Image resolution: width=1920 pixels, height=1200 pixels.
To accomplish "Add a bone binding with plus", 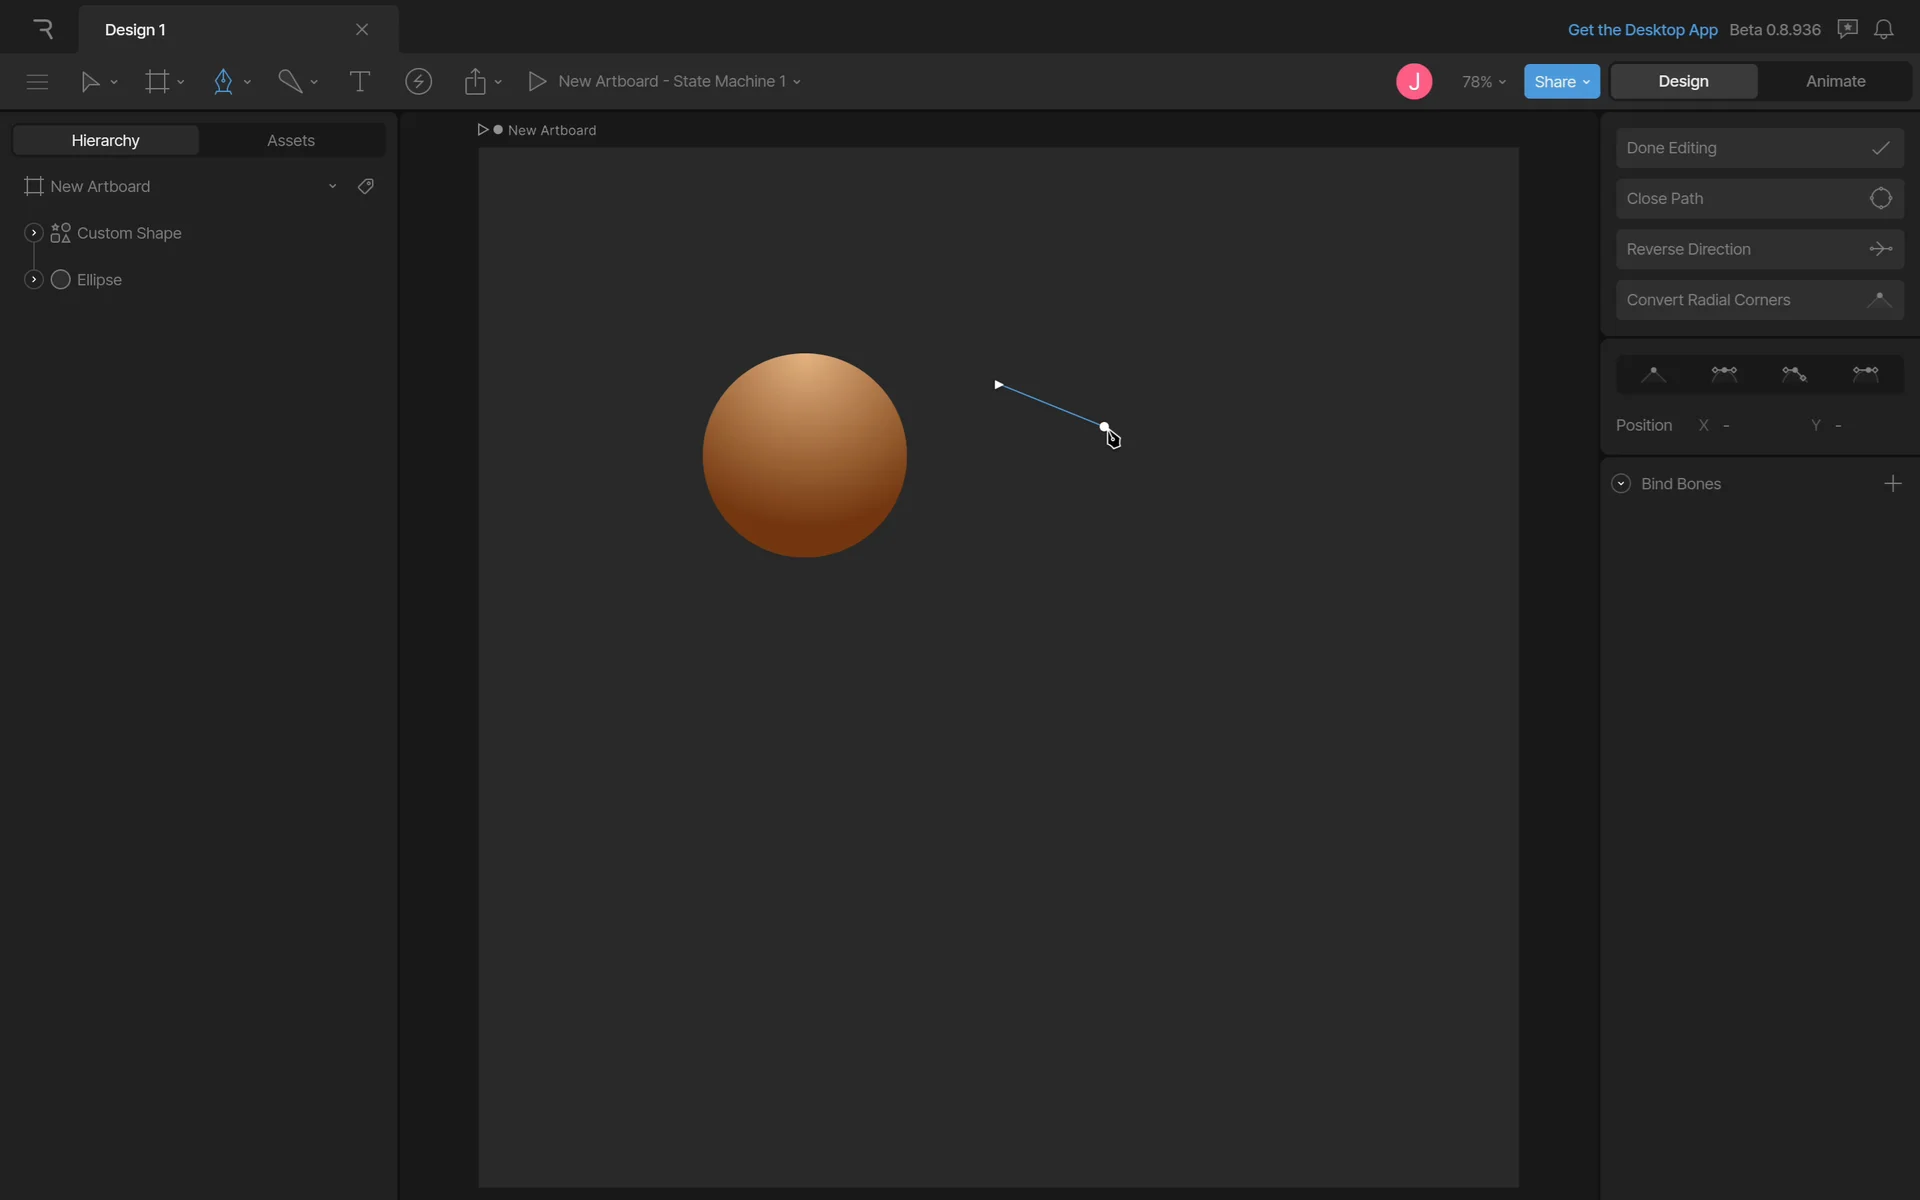I will (1892, 484).
